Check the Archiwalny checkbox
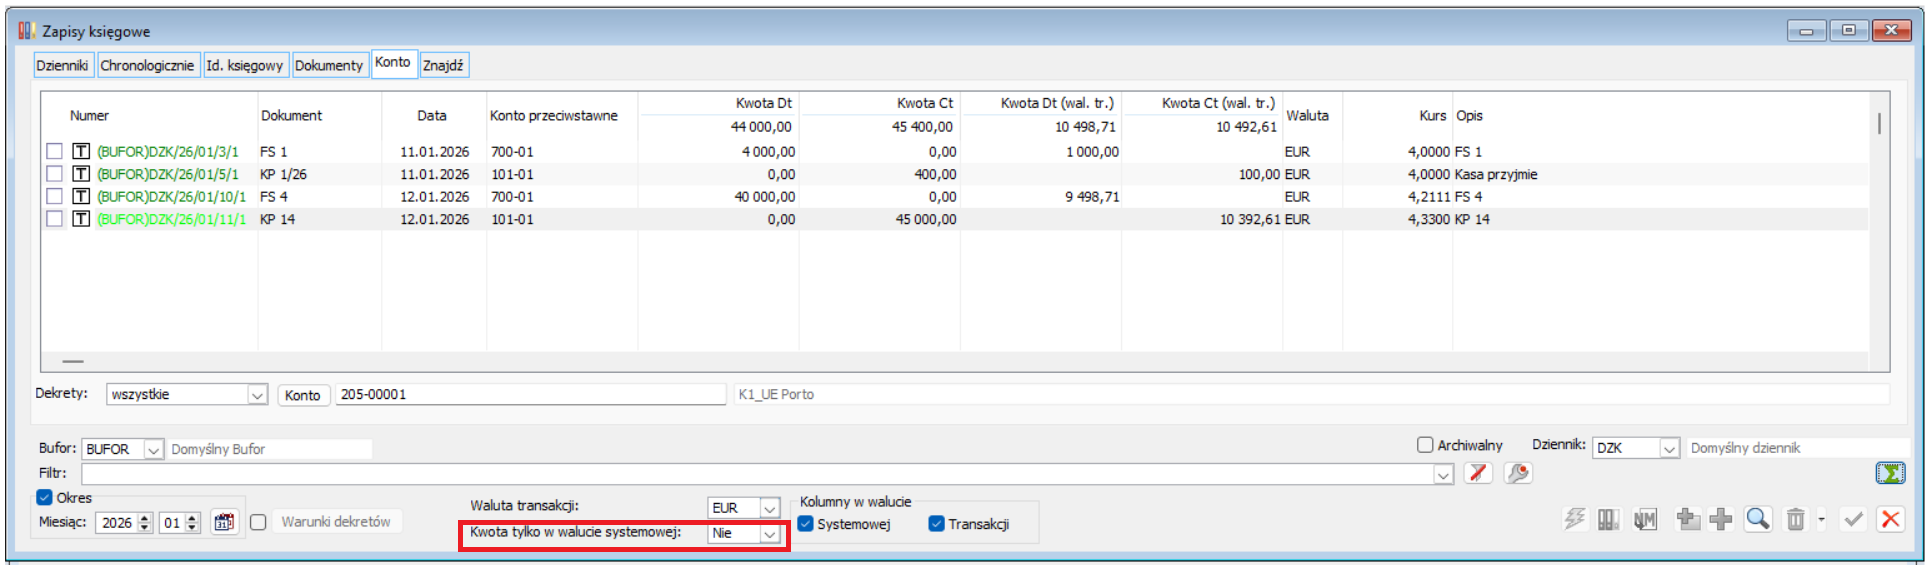This screenshot has width=1926, height=565. [x=1425, y=445]
